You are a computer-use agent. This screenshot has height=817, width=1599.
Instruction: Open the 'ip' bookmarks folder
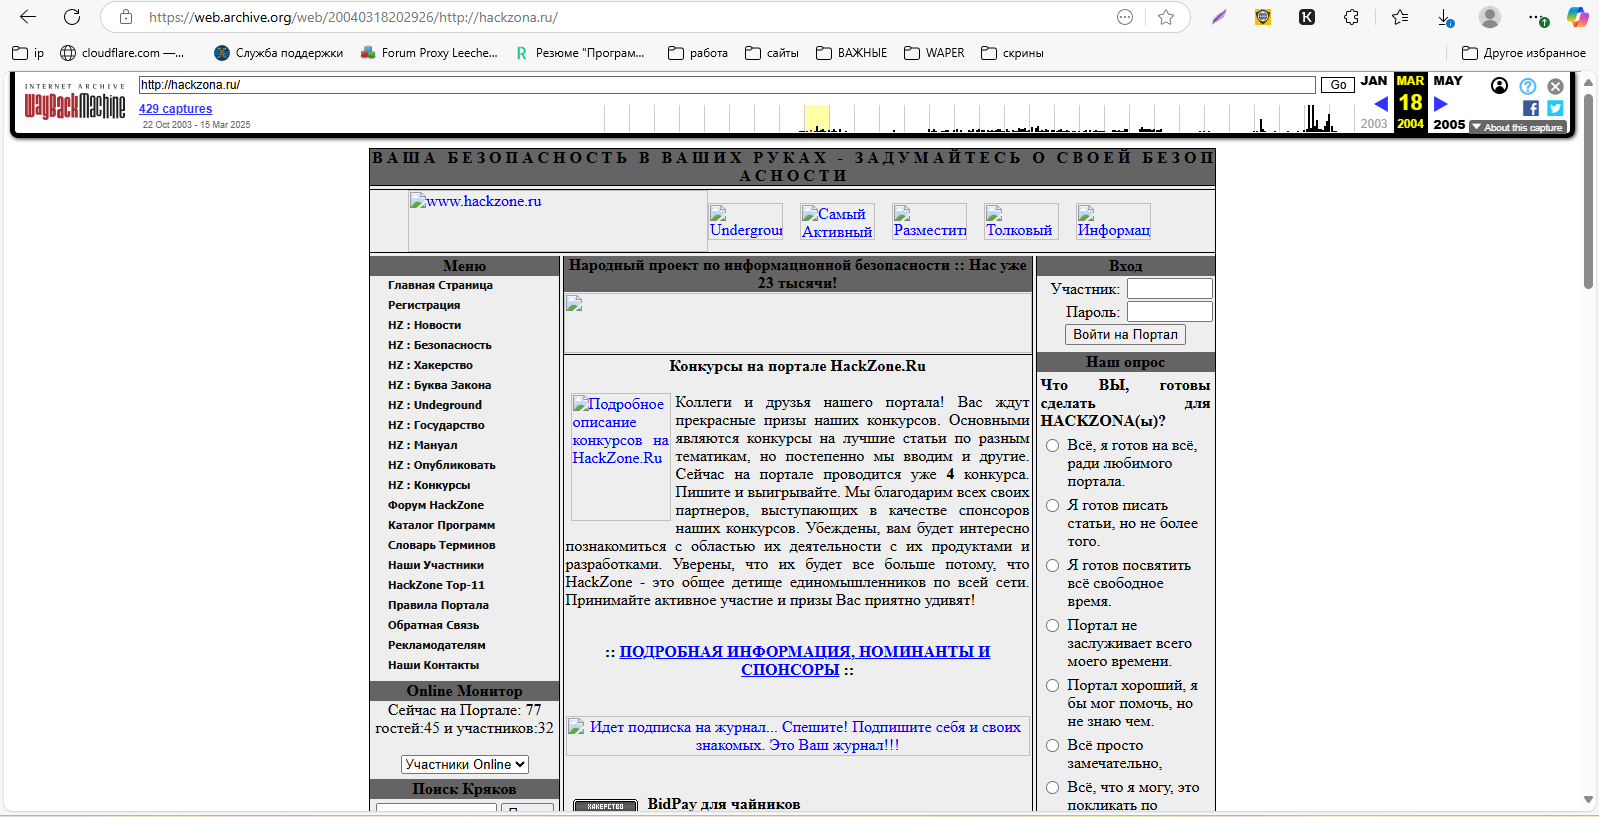[x=28, y=53]
